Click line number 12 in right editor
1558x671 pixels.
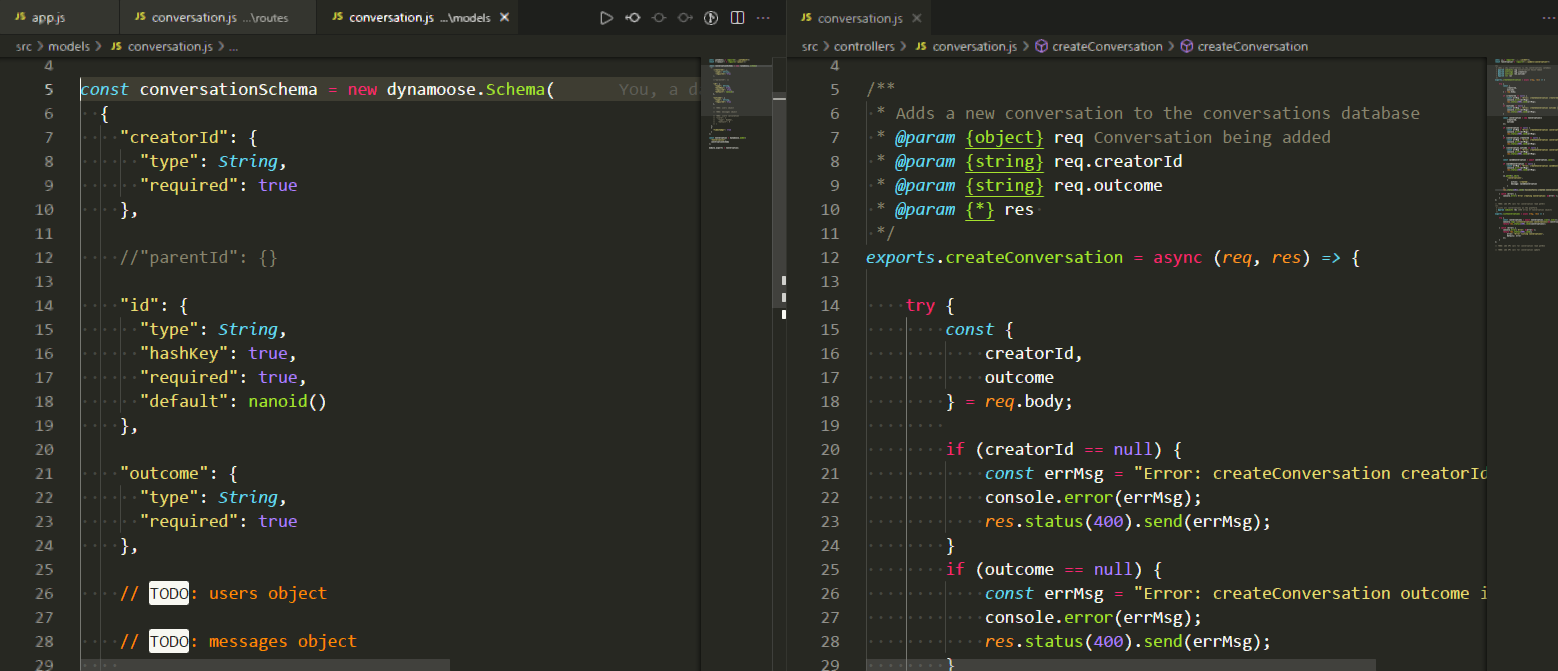[829, 257]
